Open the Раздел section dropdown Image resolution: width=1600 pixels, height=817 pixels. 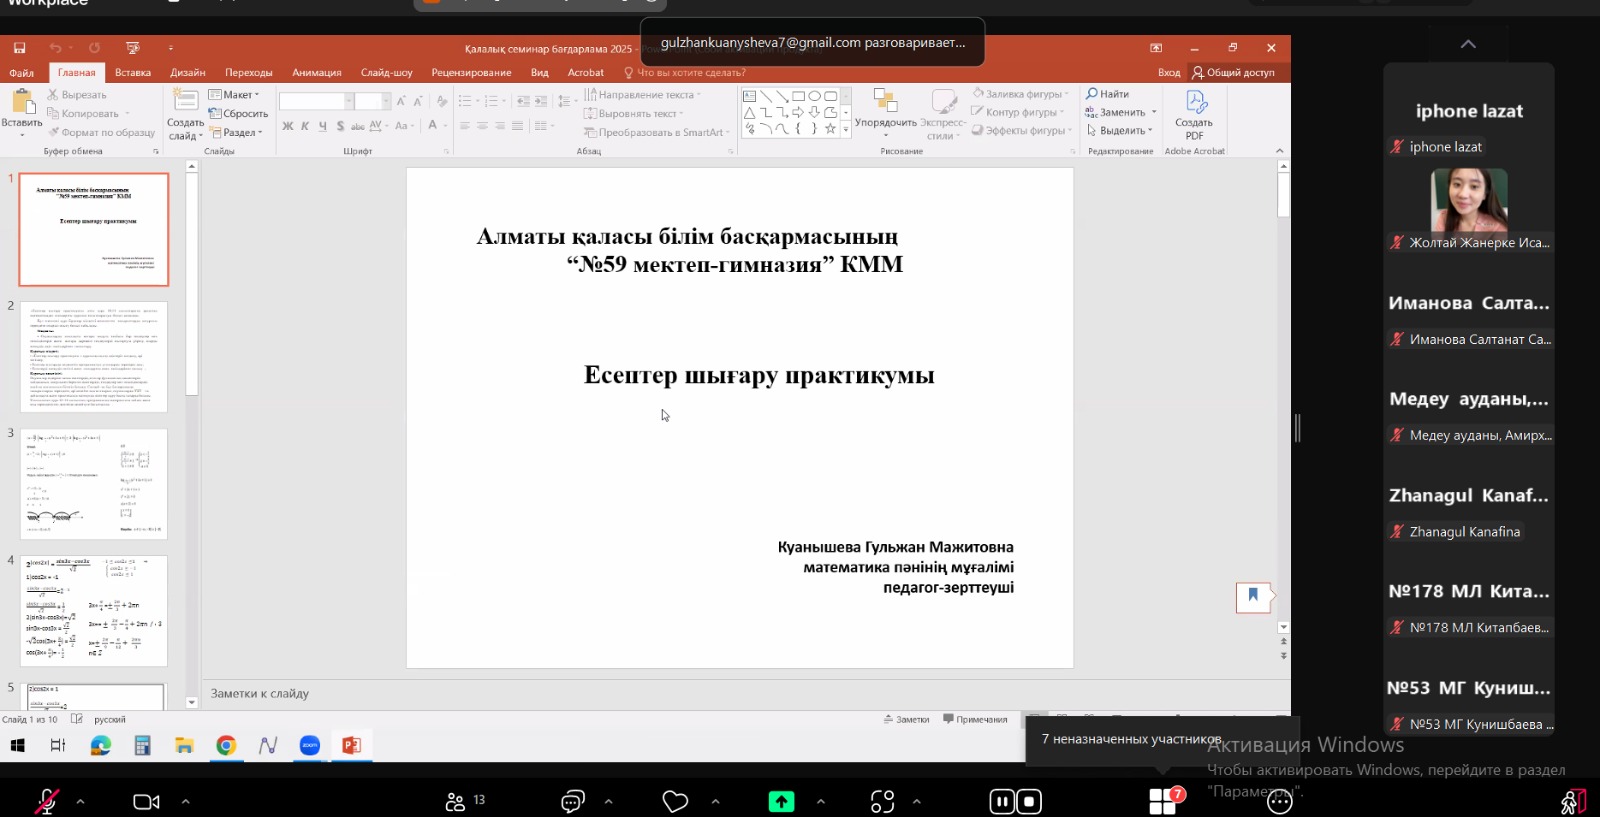pos(238,132)
